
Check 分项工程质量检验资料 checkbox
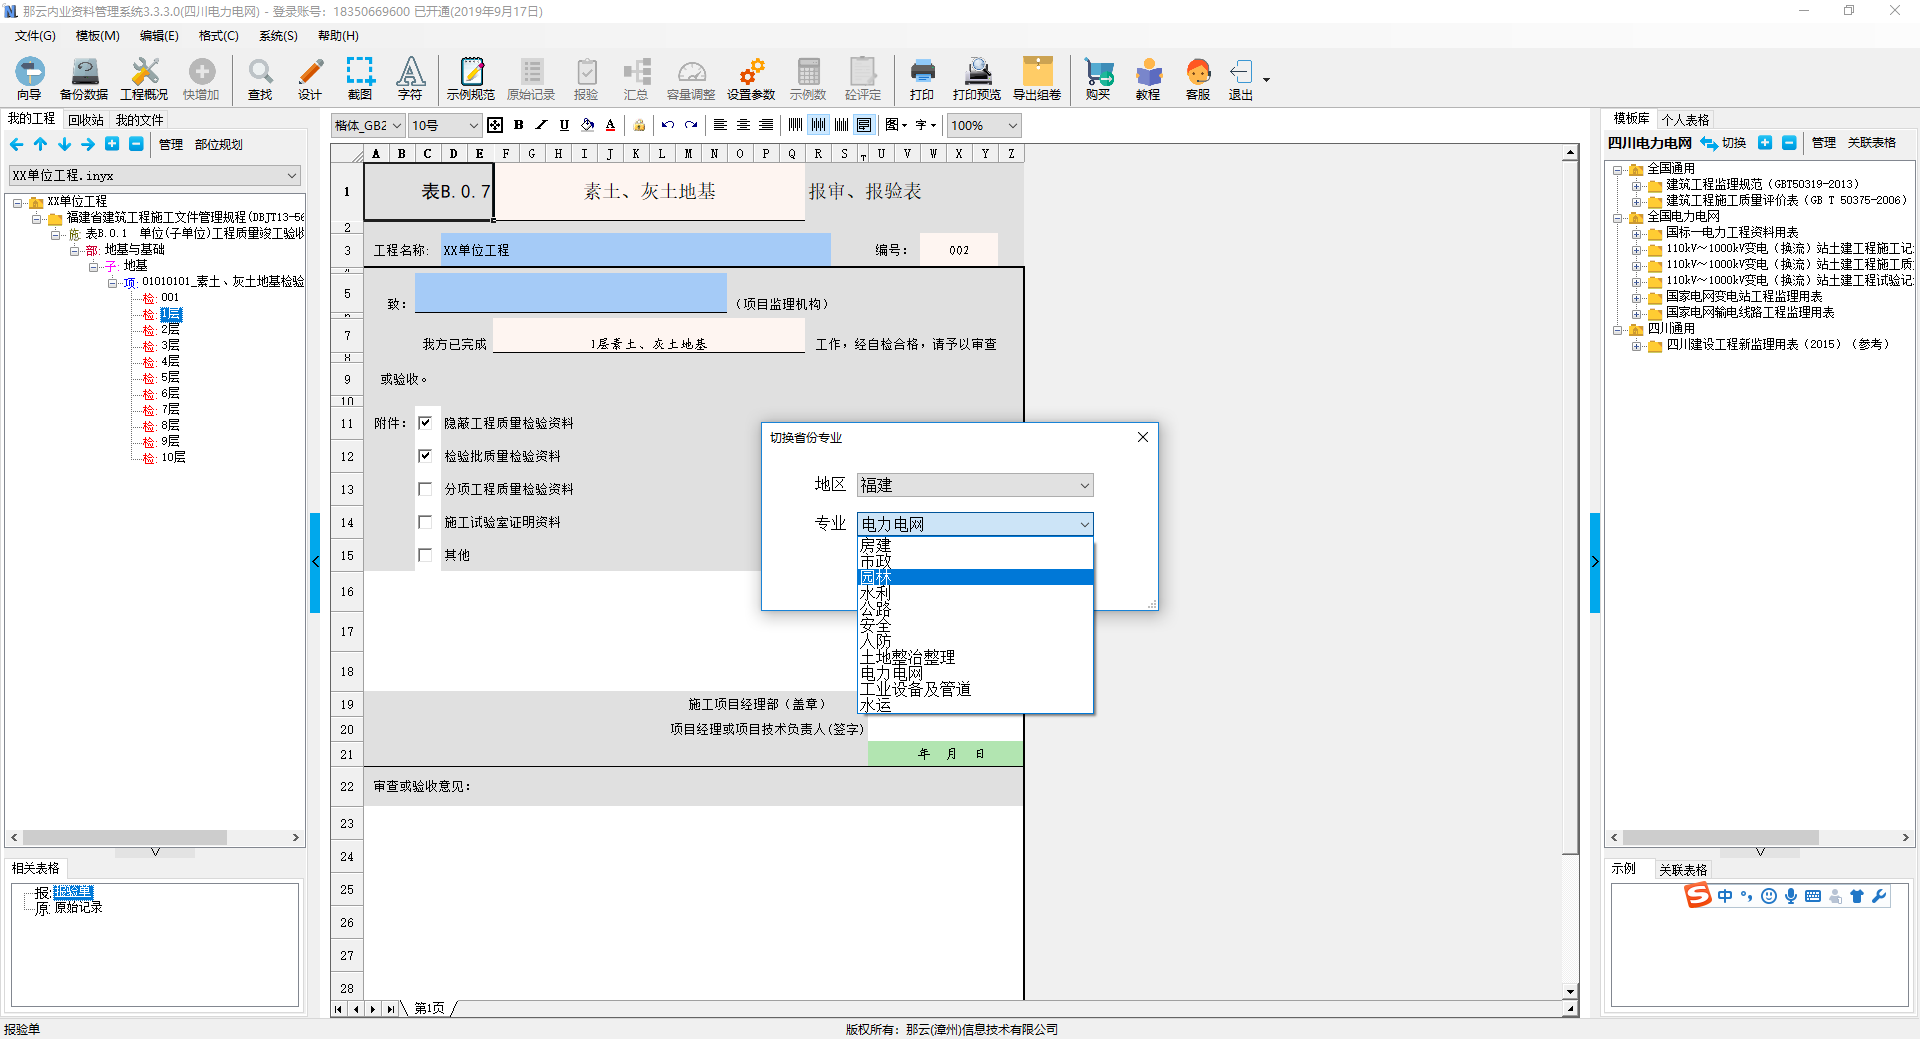point(425,489)
